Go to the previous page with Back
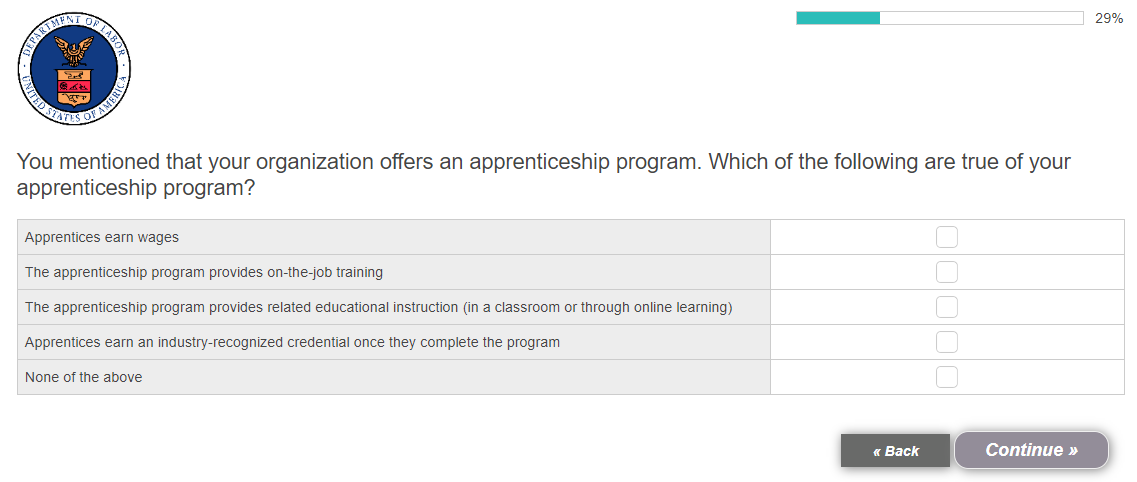The width and height of the screenshot is (1137, 482). [895, 451]
